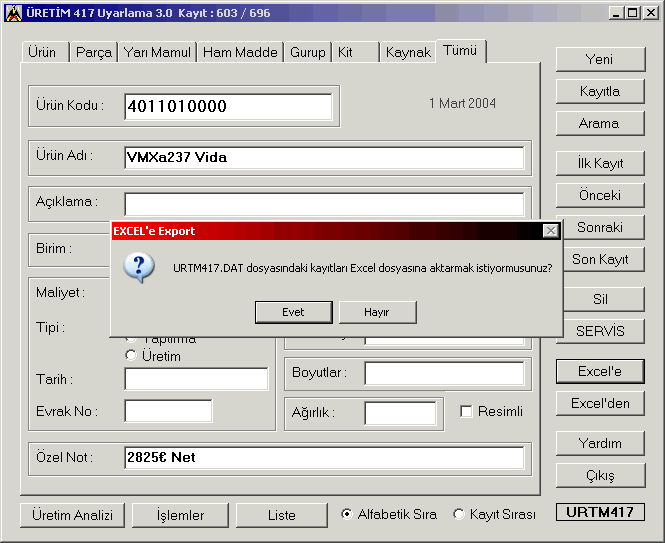
Task: Click the Yardım button
Action: [x=600, y=443]
